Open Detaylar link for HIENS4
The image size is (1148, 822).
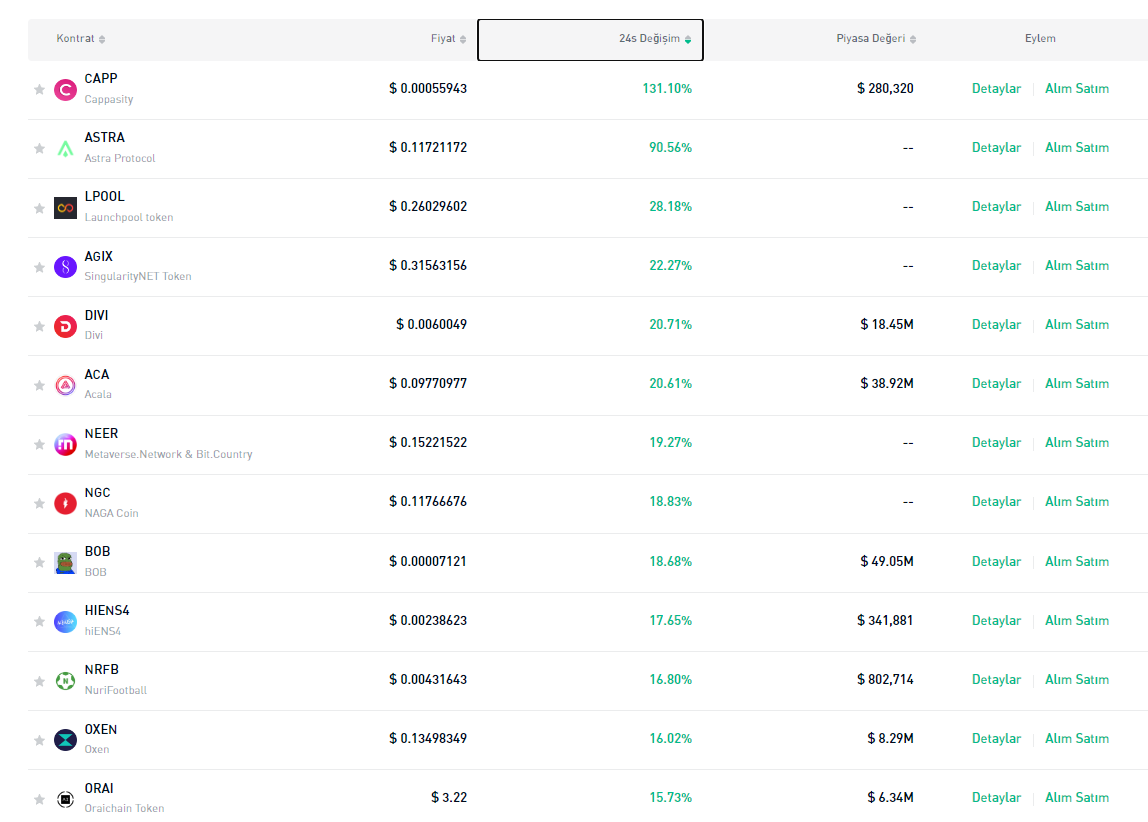pyautogui.click(x=996, y=620)
